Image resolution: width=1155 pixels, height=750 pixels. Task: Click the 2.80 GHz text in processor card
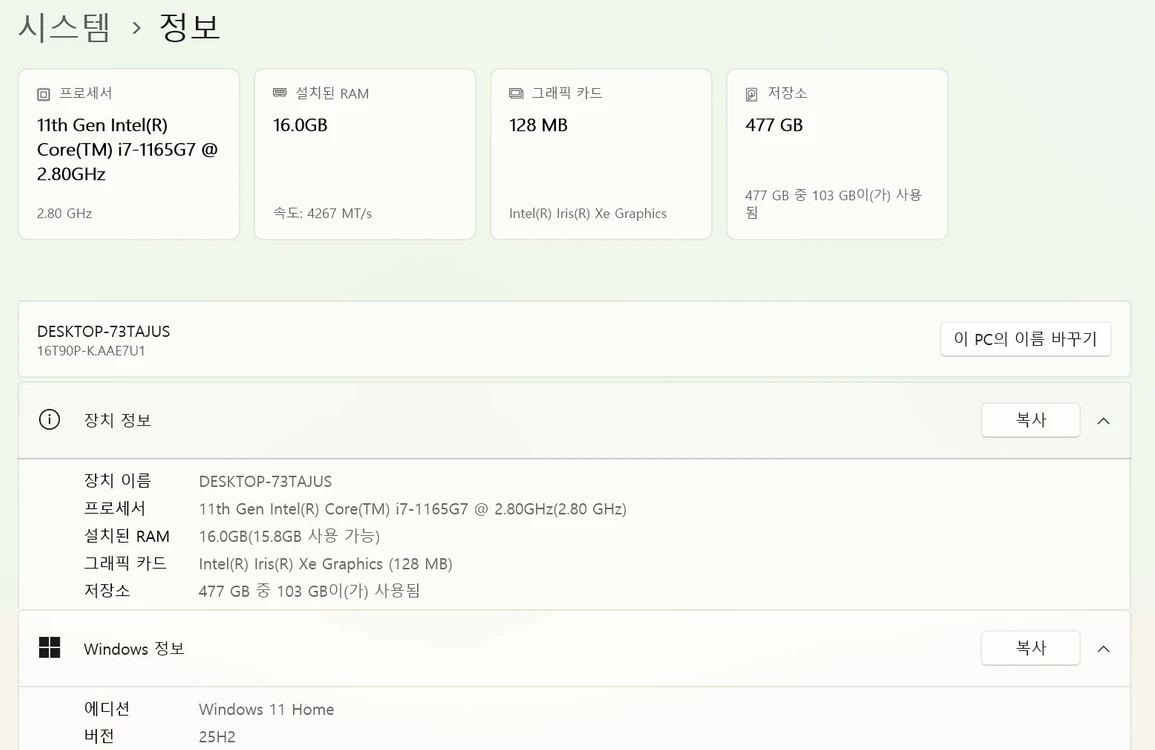64,214
